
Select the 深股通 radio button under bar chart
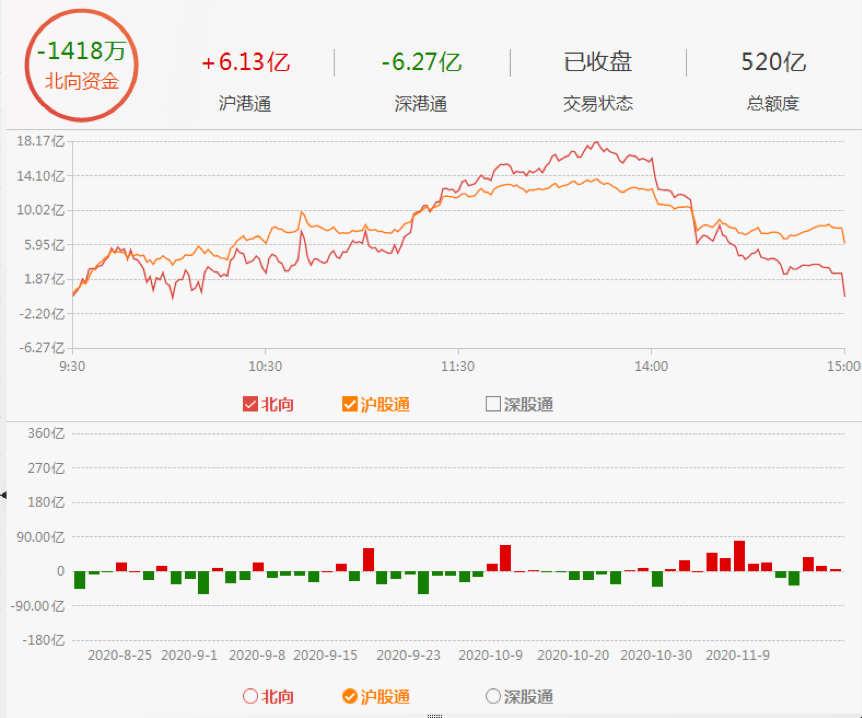coord(493,697)
